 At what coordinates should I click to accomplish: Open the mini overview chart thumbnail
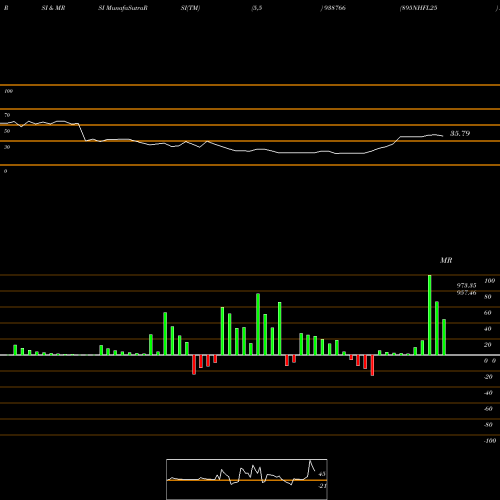click(247, 479)
